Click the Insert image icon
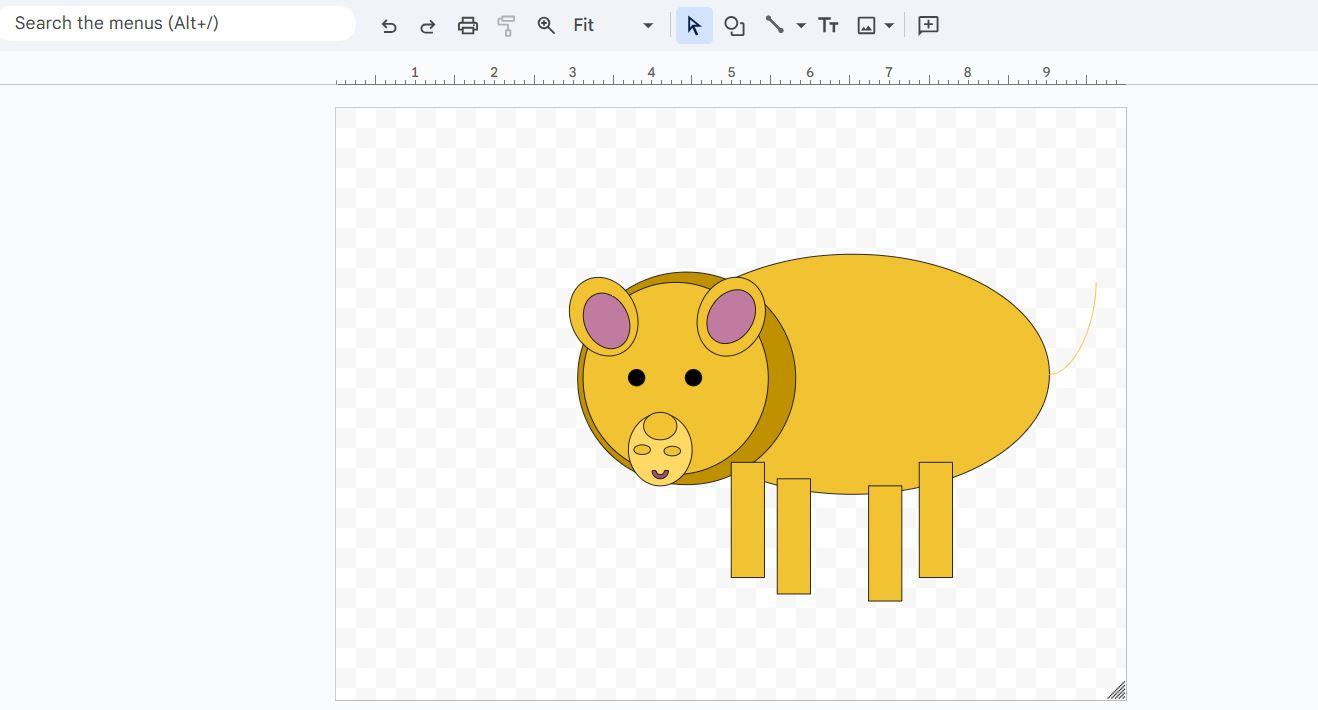1318x710 pixels. (x=866, y=26)
